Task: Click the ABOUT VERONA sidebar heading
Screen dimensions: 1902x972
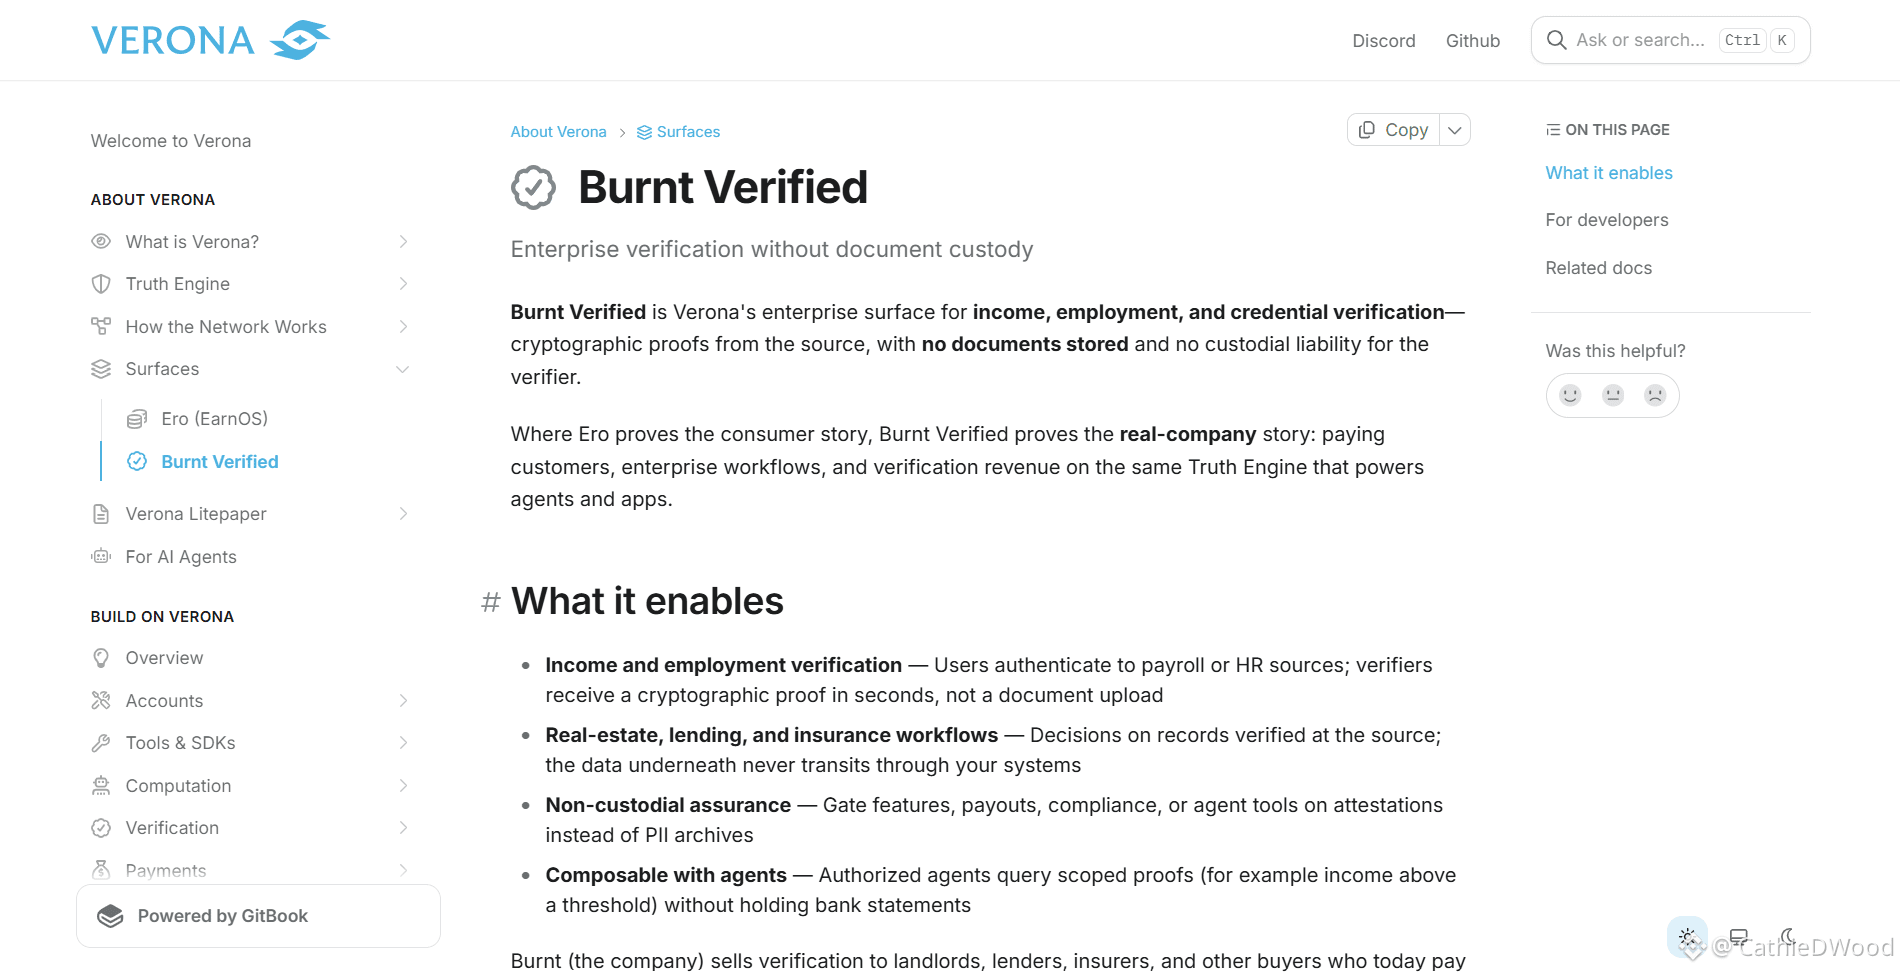Action: pos(153,200)
